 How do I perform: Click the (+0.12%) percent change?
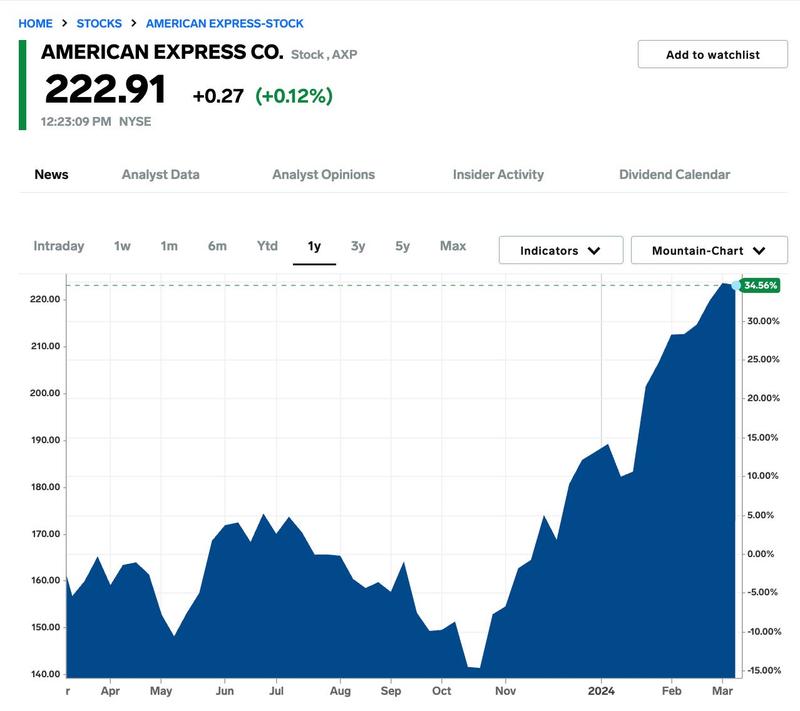[x=294, y=96]
